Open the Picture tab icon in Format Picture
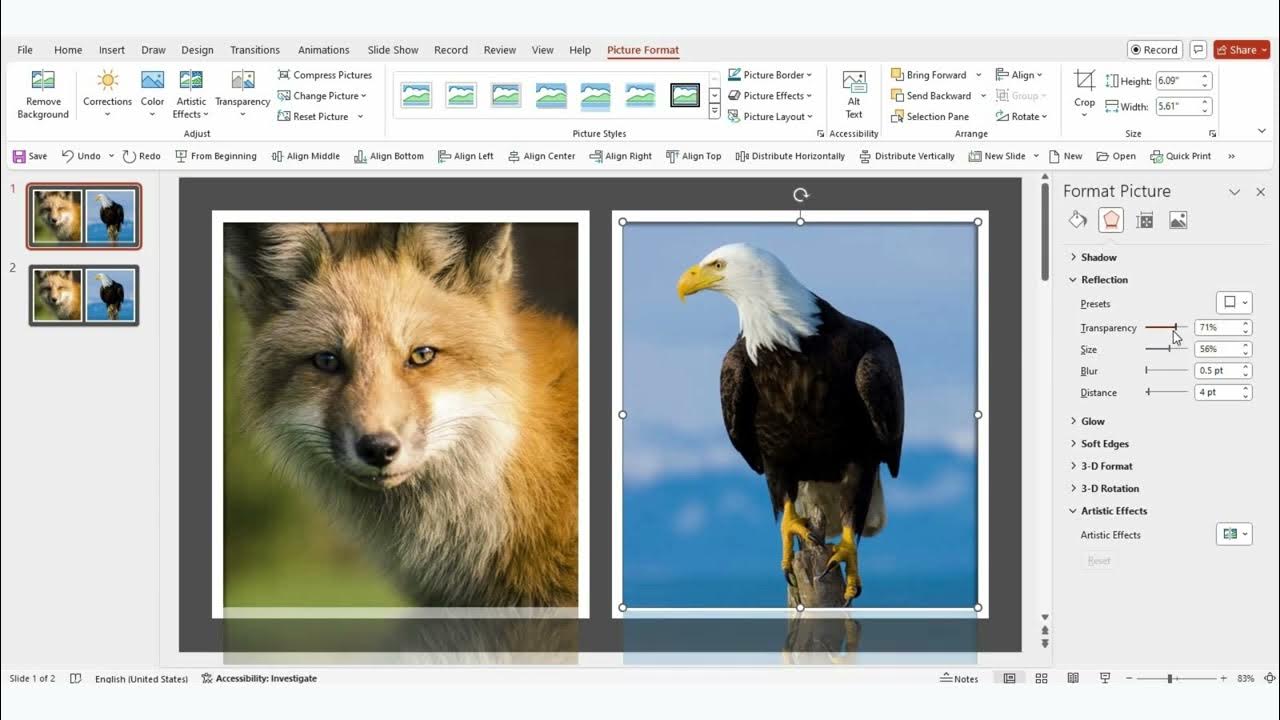The image size is (1280, 720). 1178,220
